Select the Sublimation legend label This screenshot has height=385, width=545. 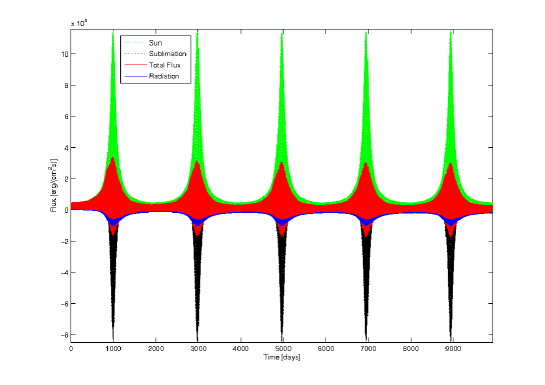point(168,54)
